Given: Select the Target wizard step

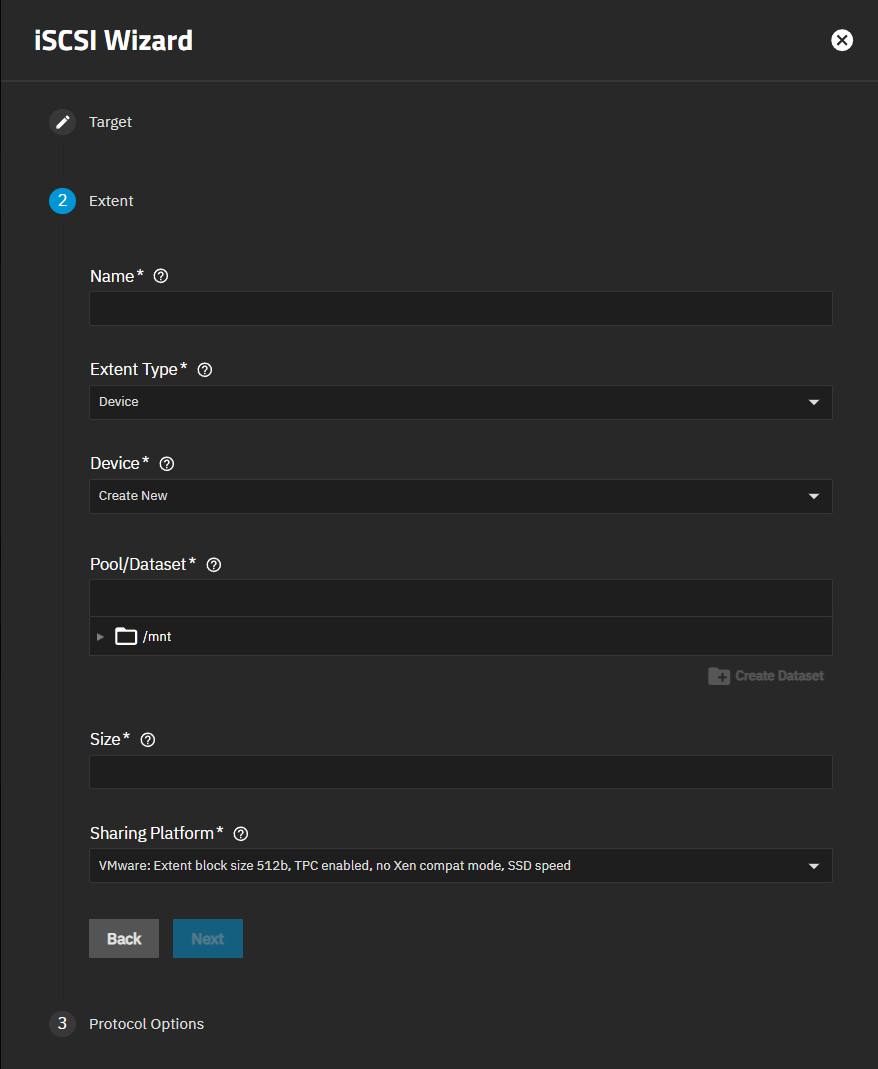Looking at the screenshot, I should pos(110,121).
